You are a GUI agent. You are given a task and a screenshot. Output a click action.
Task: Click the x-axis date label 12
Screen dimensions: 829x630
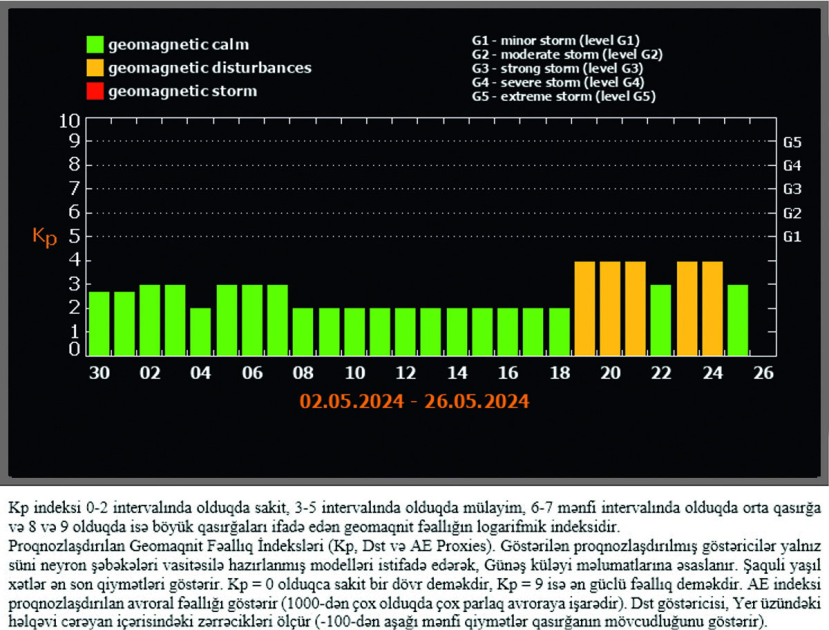pos(406,373)
